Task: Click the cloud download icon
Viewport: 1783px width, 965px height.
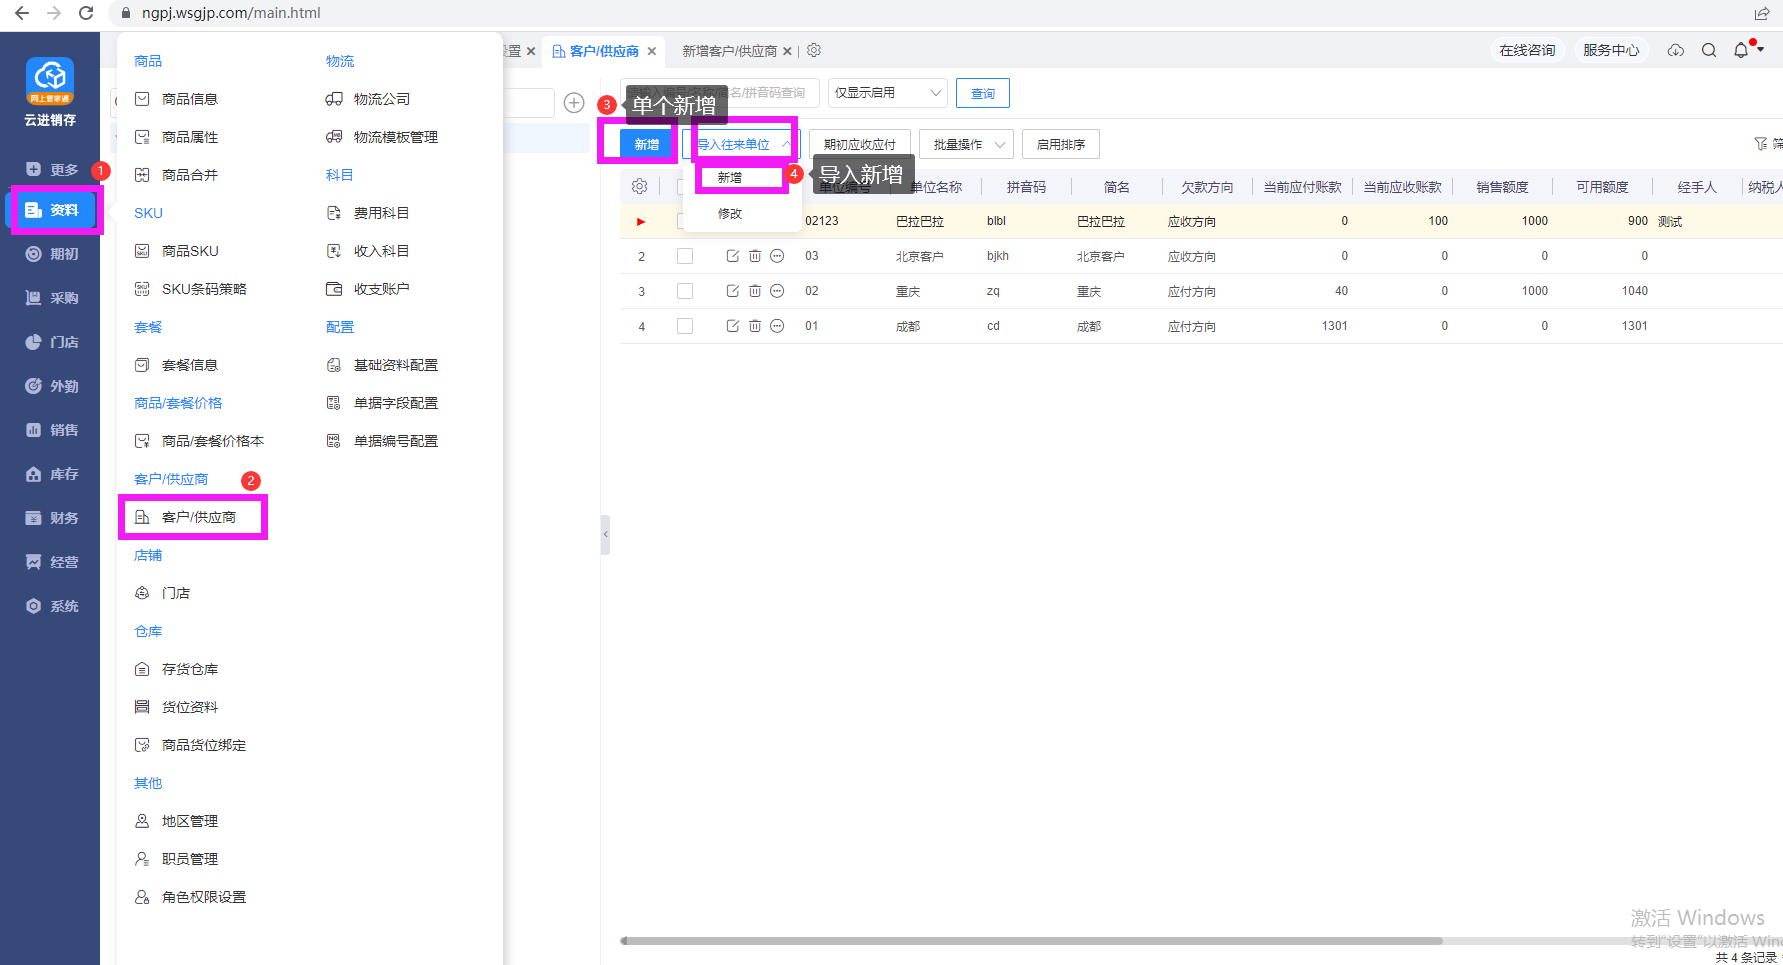Action: coord(1676,51)
